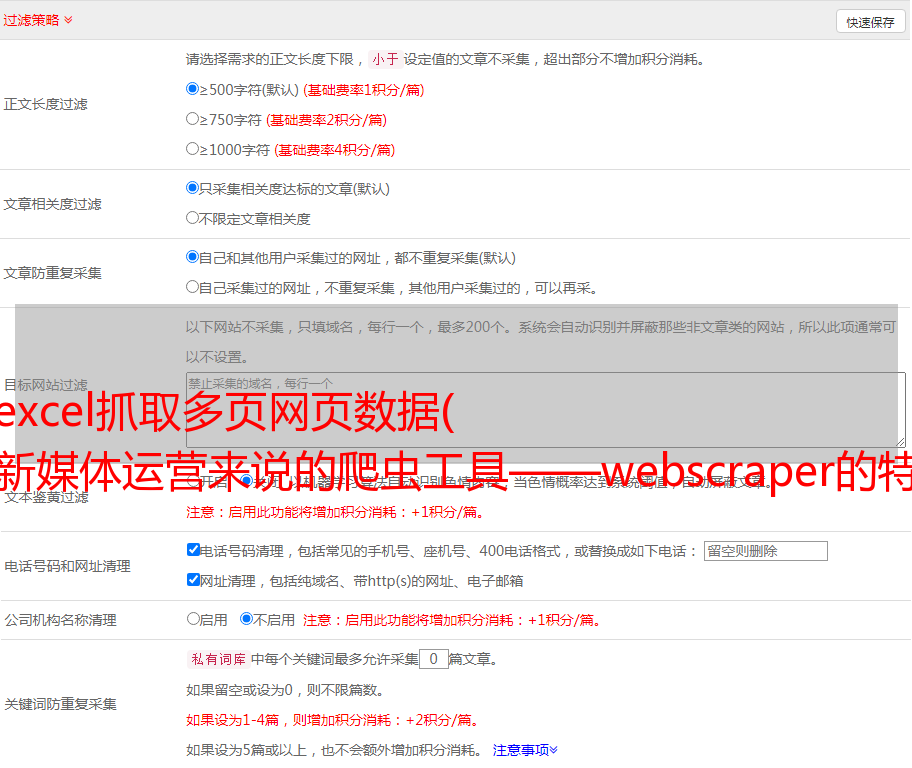Image resolution: width=912 pixels, height=768 pixels.
Task: Click the 禁止采集的域名 textarea
Action: tap(546, 410)
